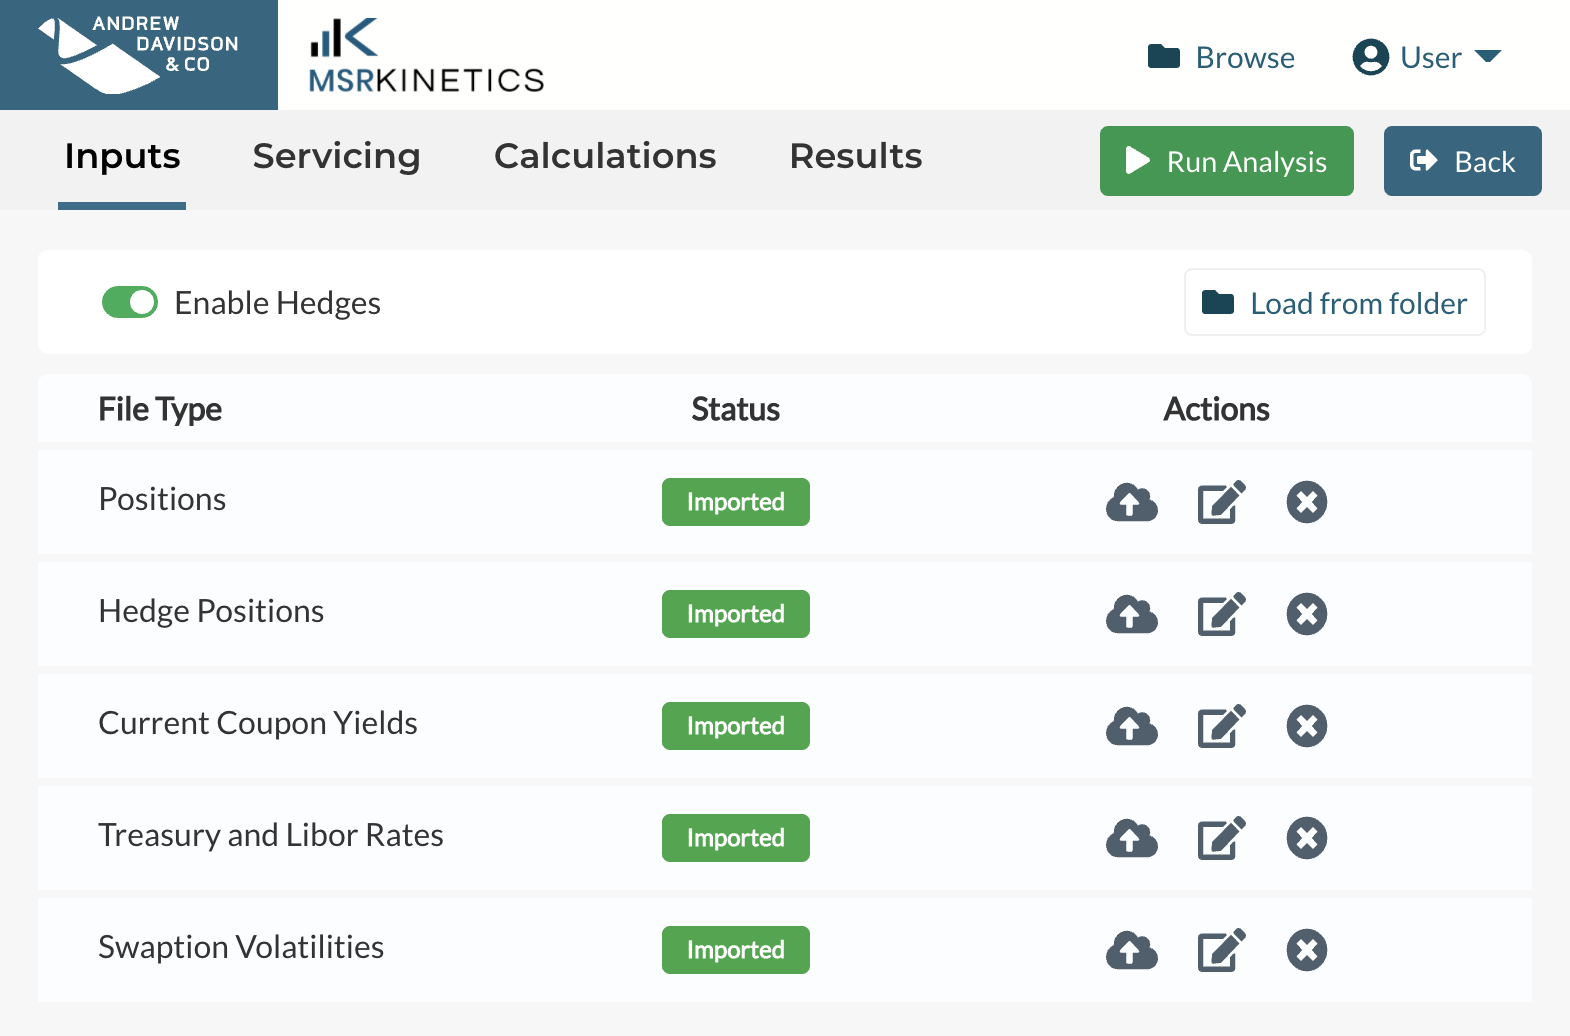Viewport: 1570px width, 1036px height.
Task: Upload a file for Current Coupon Yields
Action: coord(1131,726)
